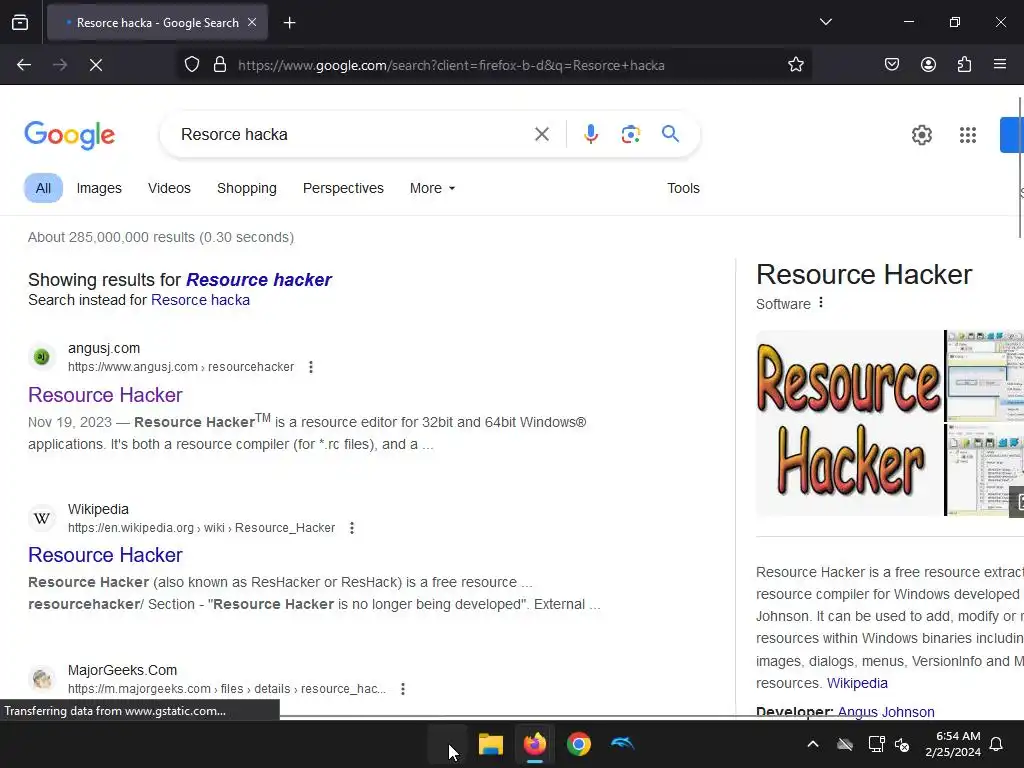This screenshot has height=768, width=1024.
Task: Open Firefox recent browsing (Firefox View) icon
Action: [x=20, y=22]
